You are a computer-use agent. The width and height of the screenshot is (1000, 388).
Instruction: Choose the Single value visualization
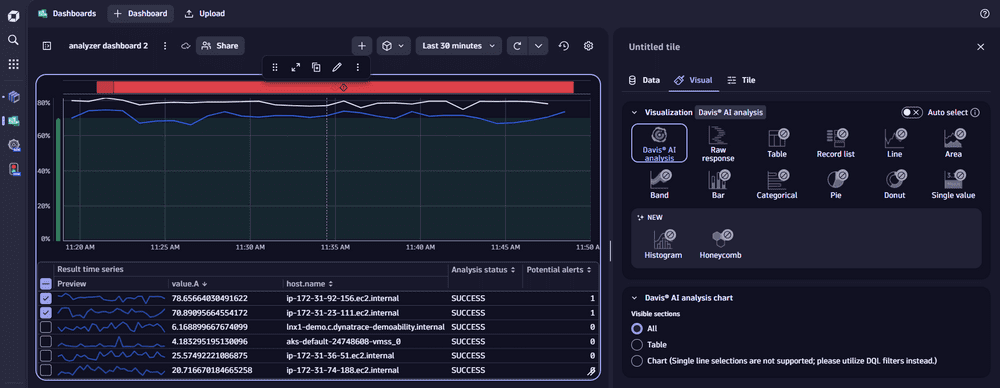pos(953,184)
